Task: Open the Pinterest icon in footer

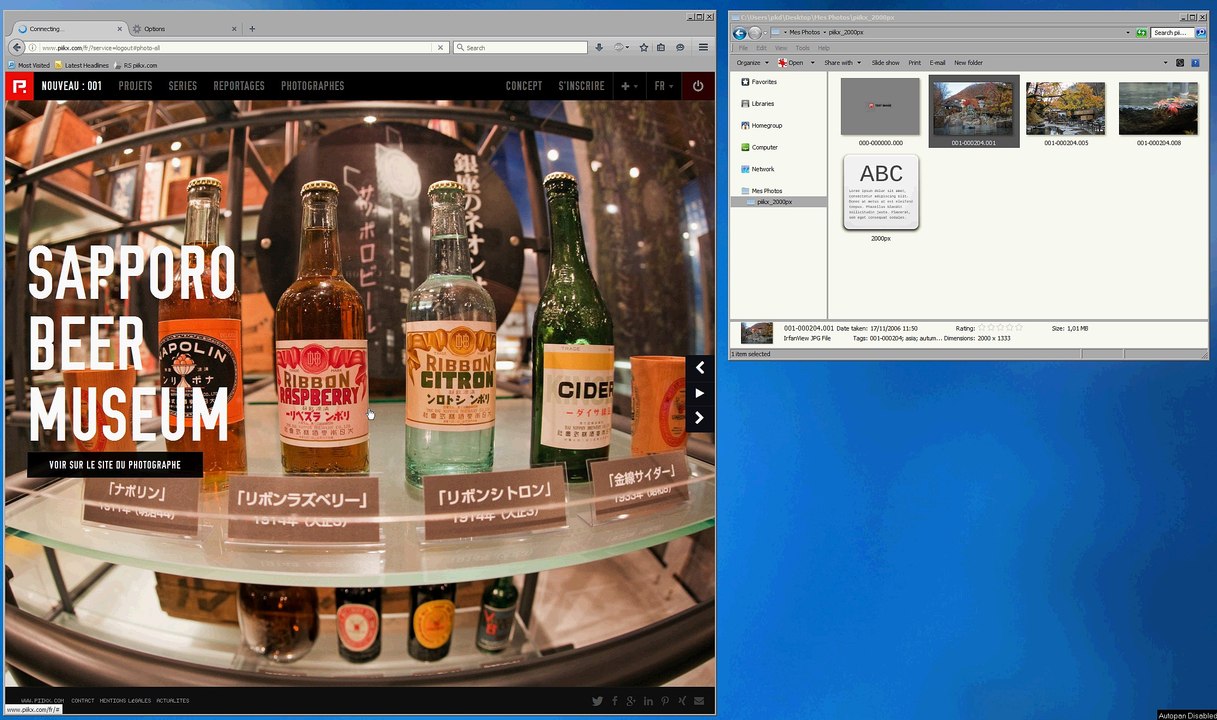Action: pyautogui.click(x=665, y=701)
